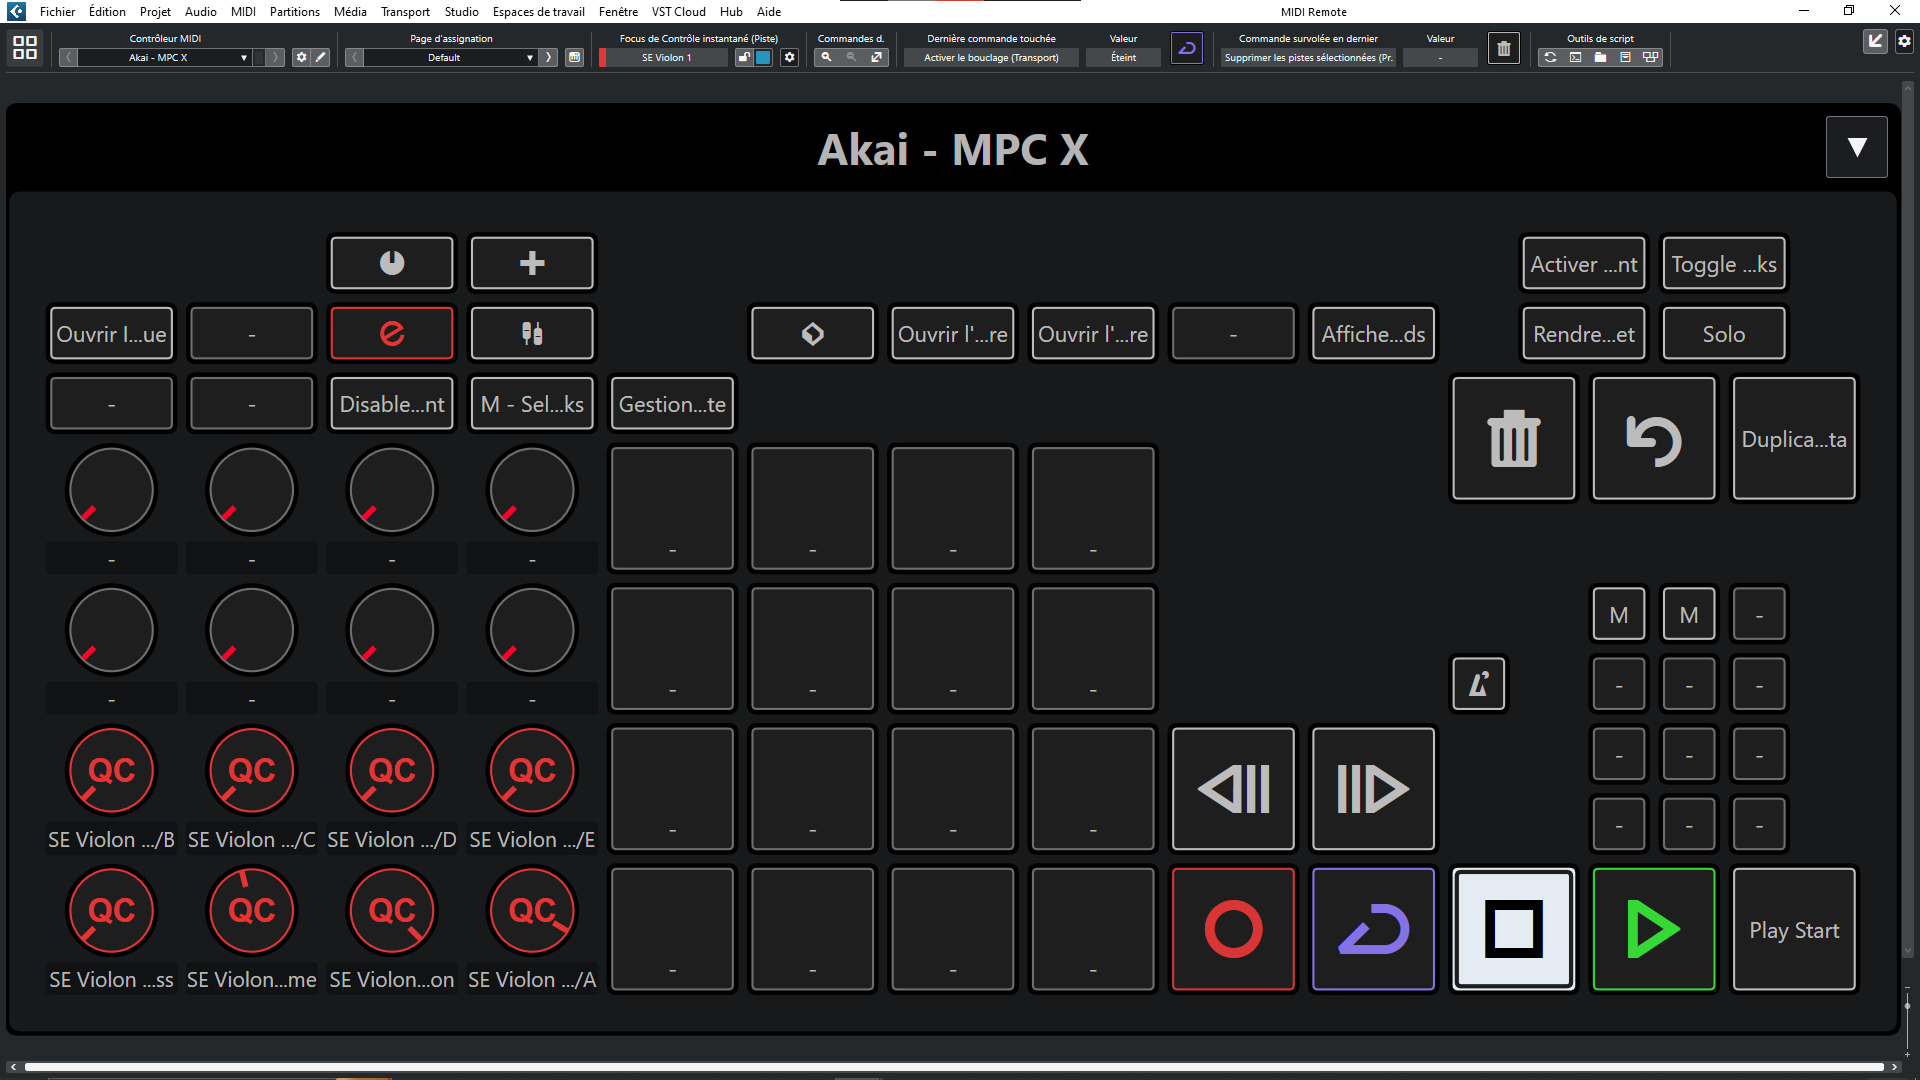The image size is (1920, 1080).
Task: Open the MIDI menu
Action: pyautogui.click(x=242, y=11)
